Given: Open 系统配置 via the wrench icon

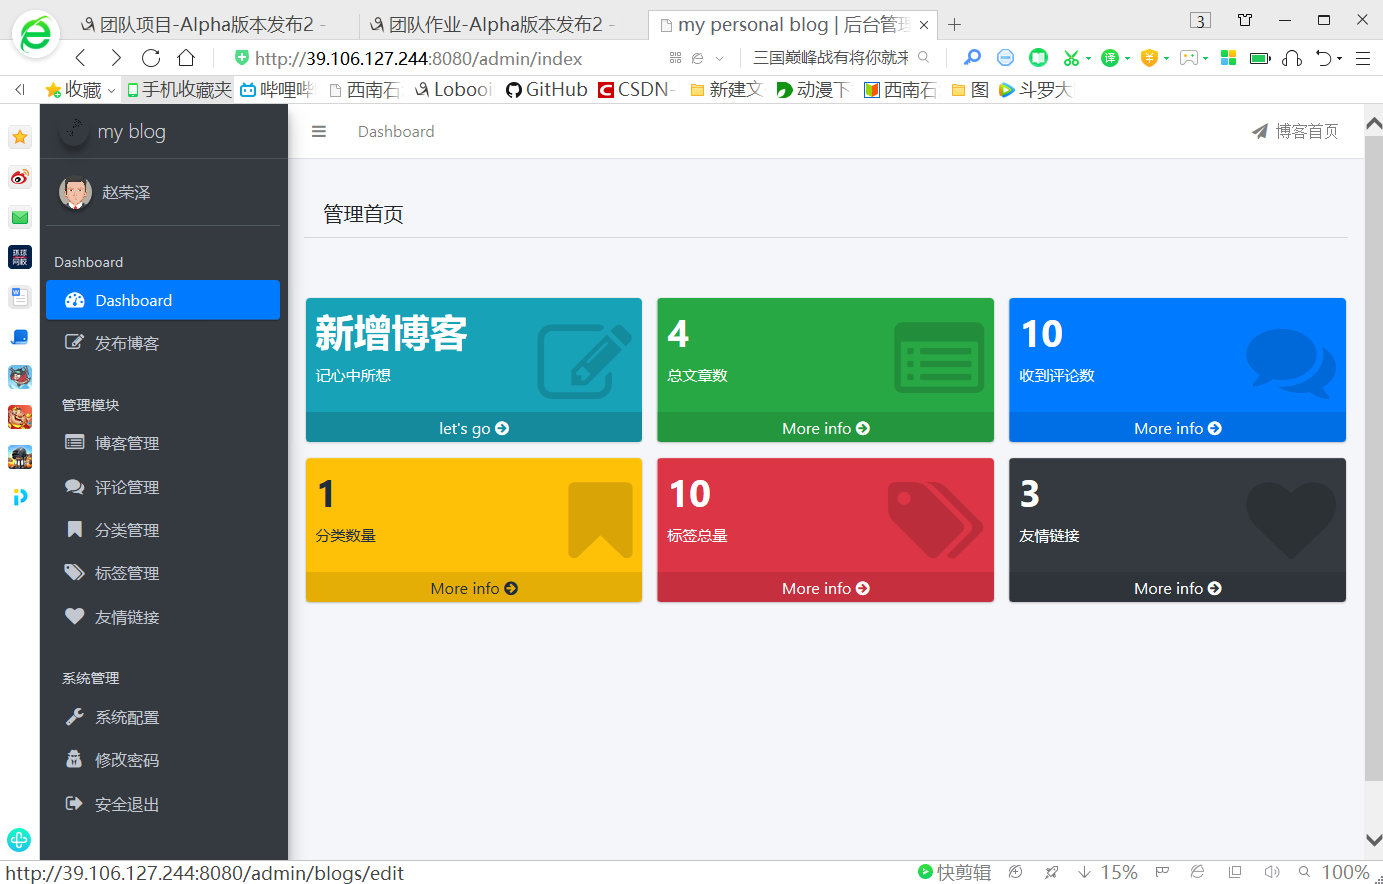Looking at the screenshot, I should pyautogui.click(x=73, y=717).
